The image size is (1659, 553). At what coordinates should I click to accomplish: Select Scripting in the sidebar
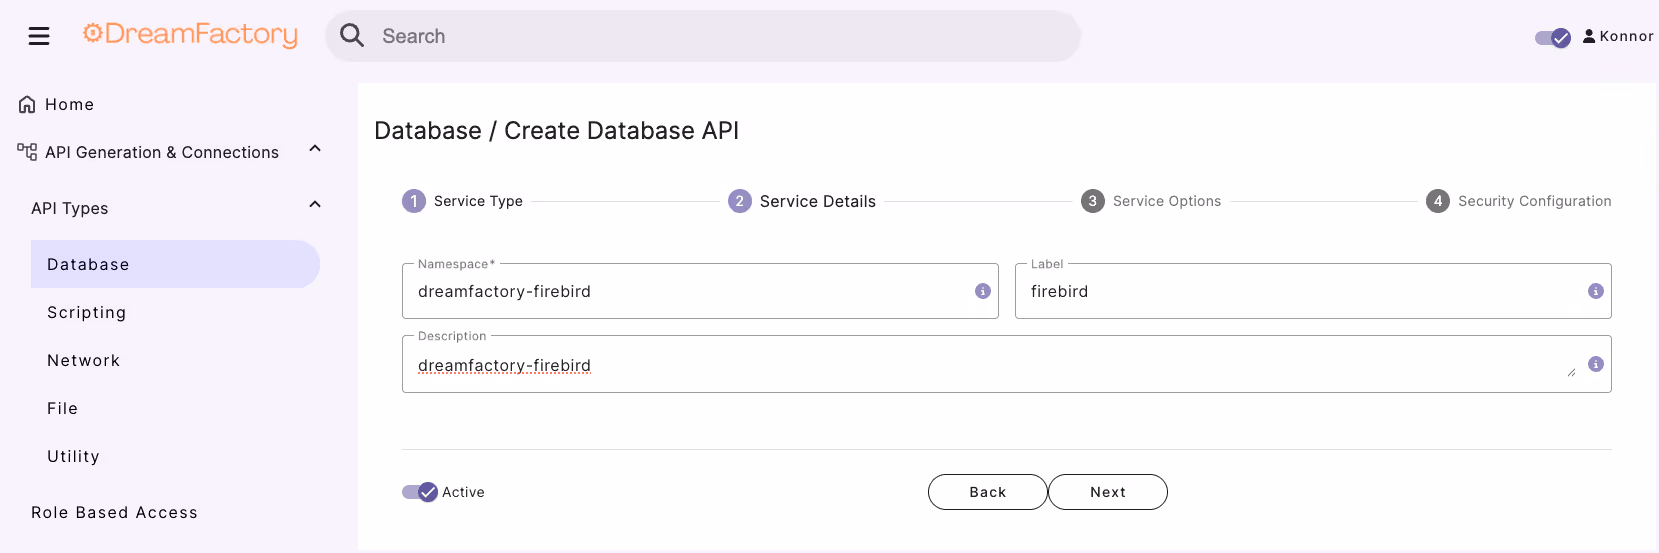click(x=86, y=312)
